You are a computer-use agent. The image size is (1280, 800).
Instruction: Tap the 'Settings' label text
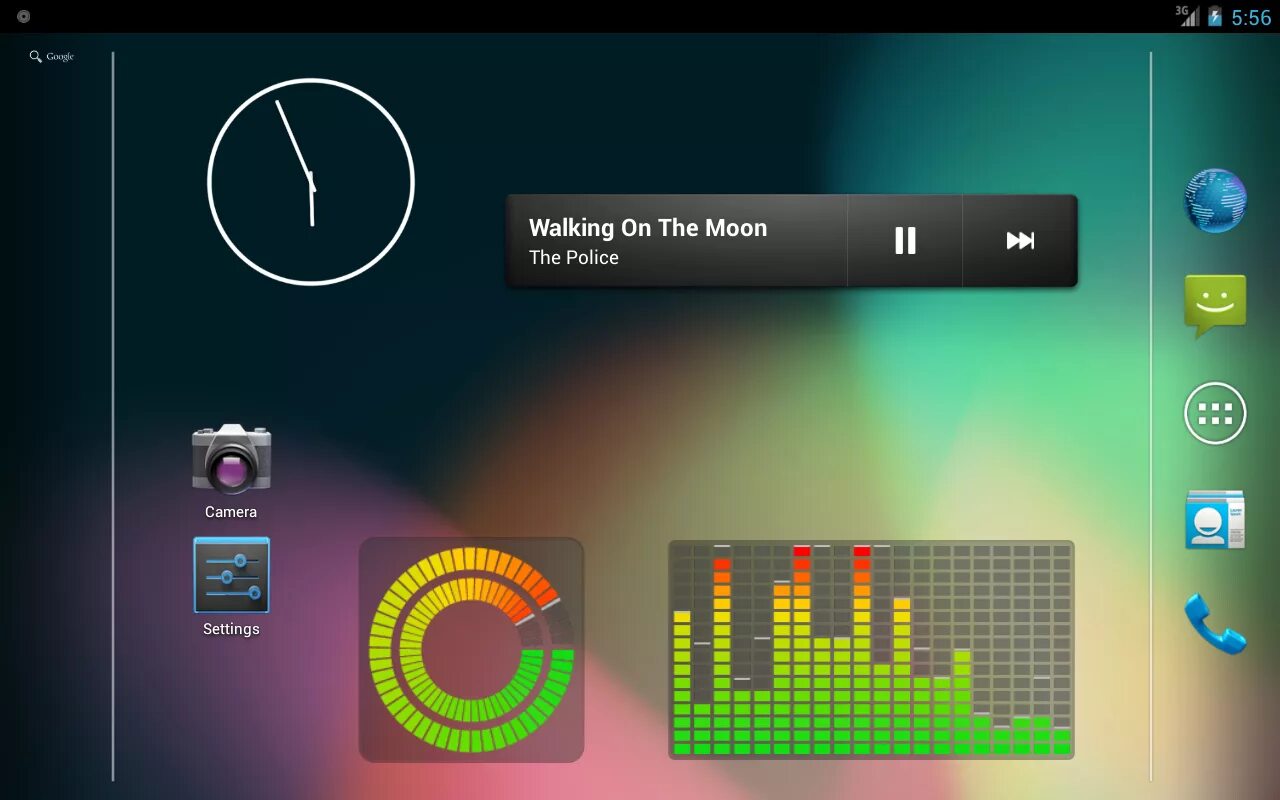(x=231, y=629)
